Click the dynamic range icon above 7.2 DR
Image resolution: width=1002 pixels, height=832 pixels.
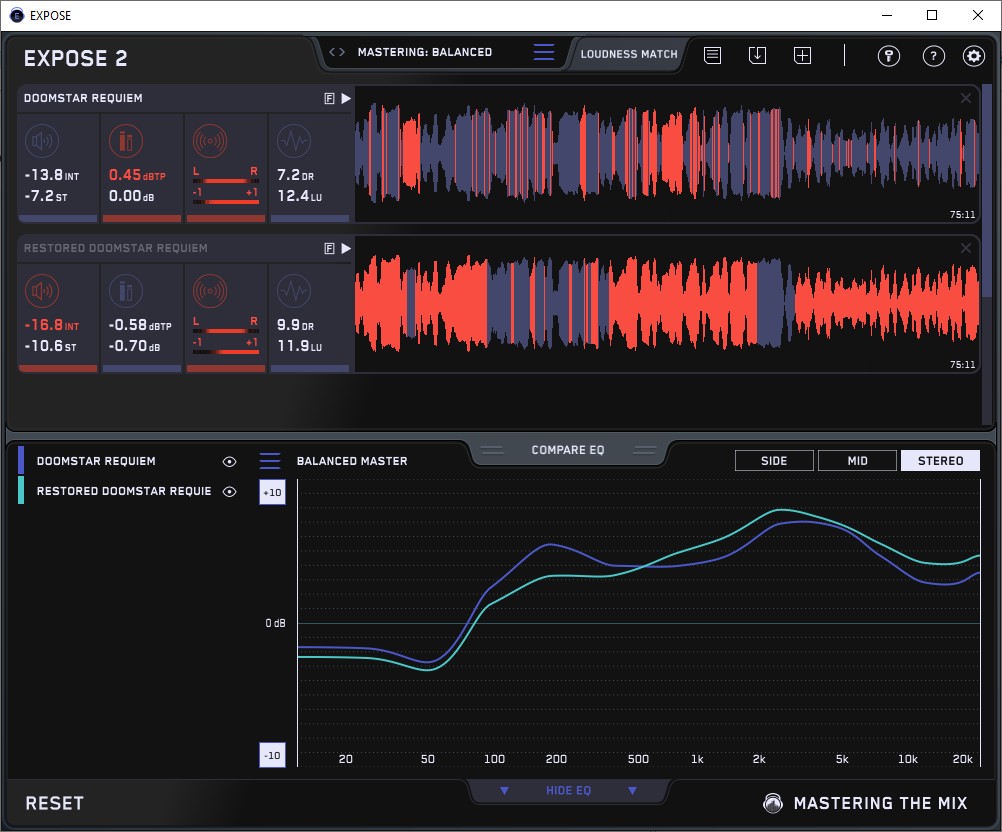tap(294, 141)
